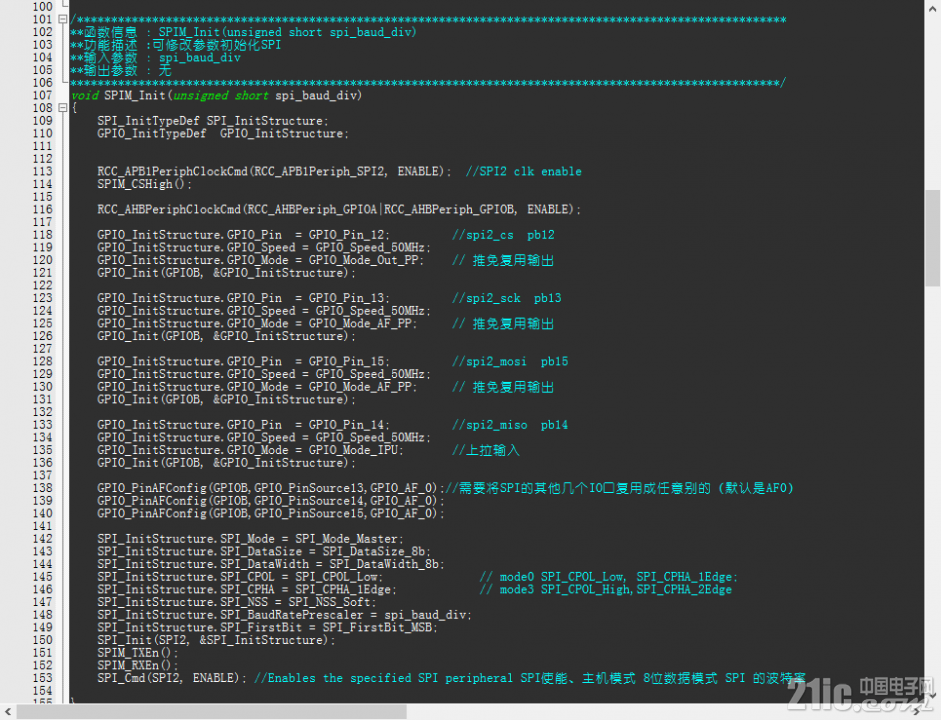941x720 pixels.
Task: Click line number 113 in the gutter
Action: tap(43, 172)
